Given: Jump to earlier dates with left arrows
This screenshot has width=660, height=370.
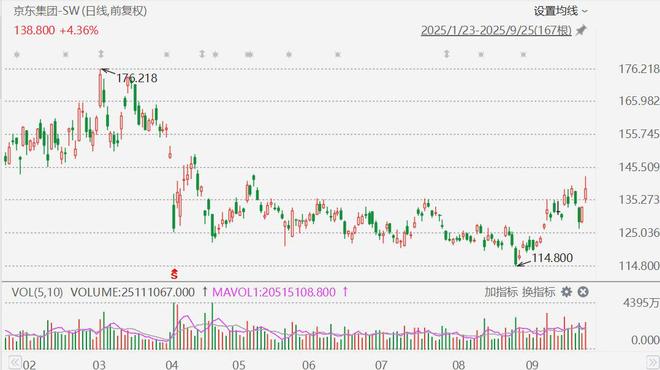Looking at the screenshot, I should pyautogui.click(x=14, y=362).
